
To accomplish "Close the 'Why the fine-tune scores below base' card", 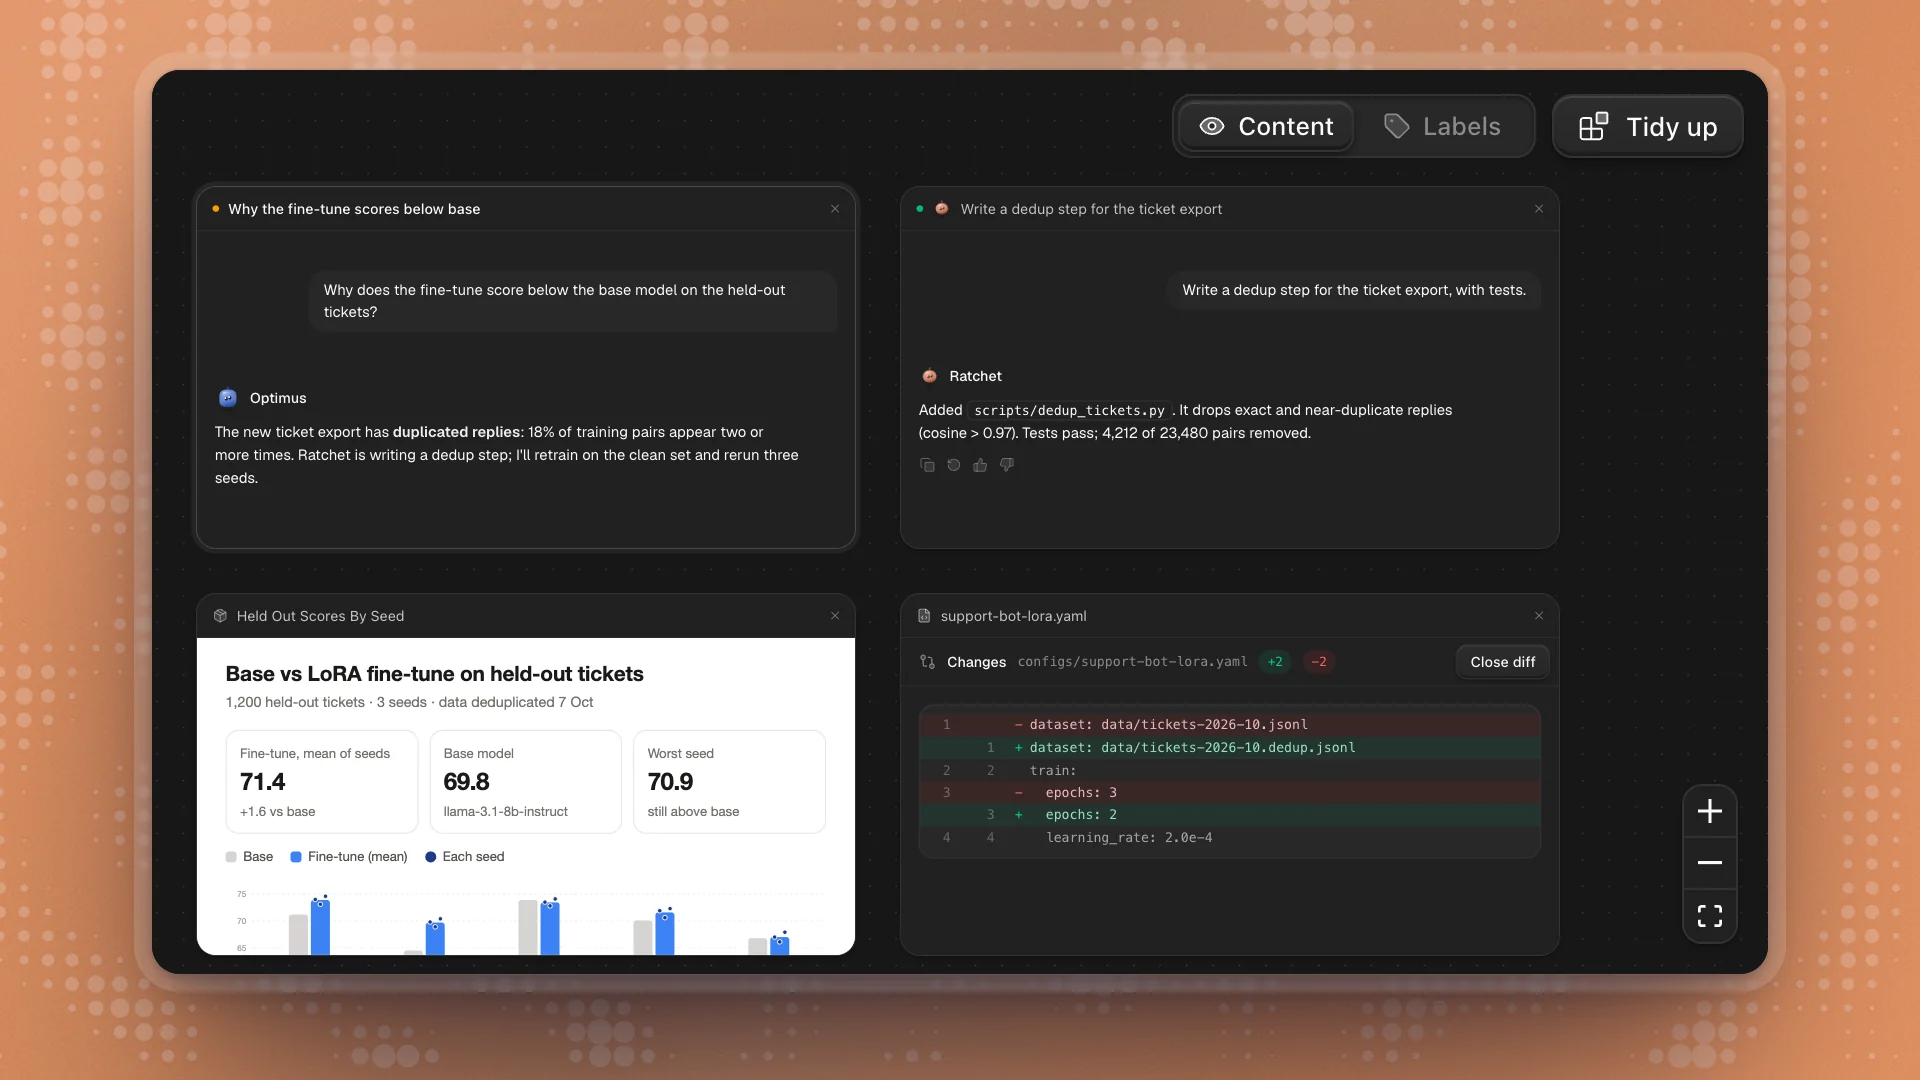I will click(x=835, y=209).
